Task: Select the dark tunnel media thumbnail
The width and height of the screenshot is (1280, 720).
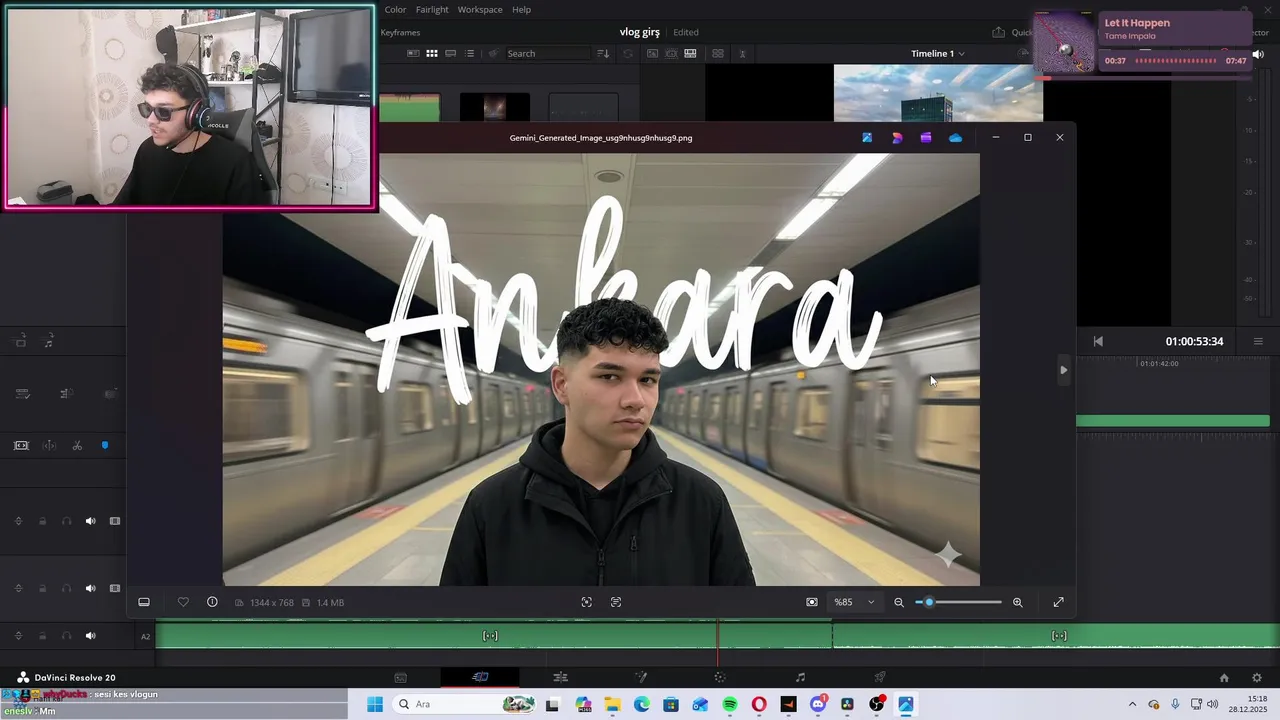Action: [x=494, y=107]
